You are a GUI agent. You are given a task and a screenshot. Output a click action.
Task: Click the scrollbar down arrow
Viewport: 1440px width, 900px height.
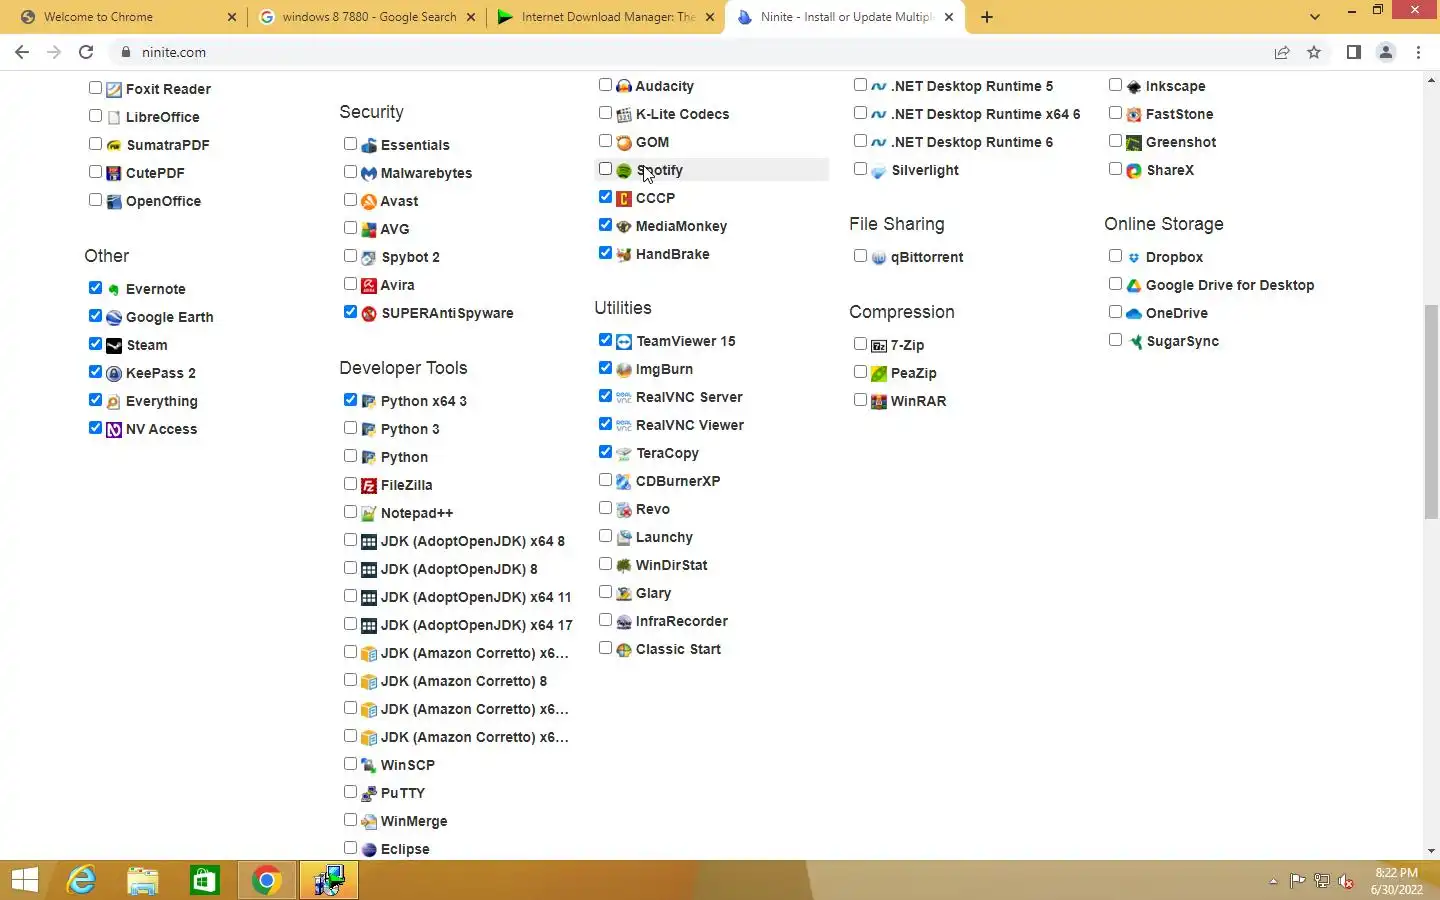[x=1431, y=851]
